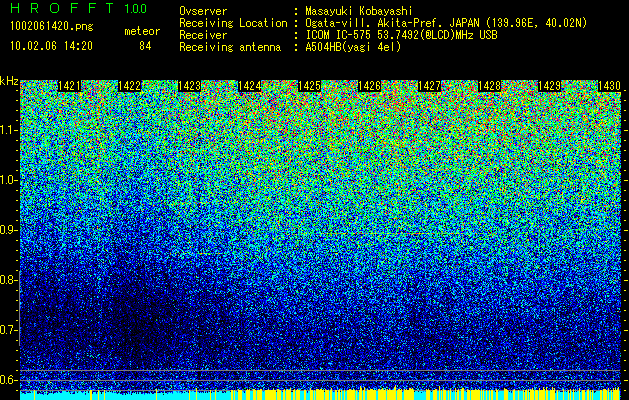
Task: Click the 1424 time marker
Action: click(250, 86)
